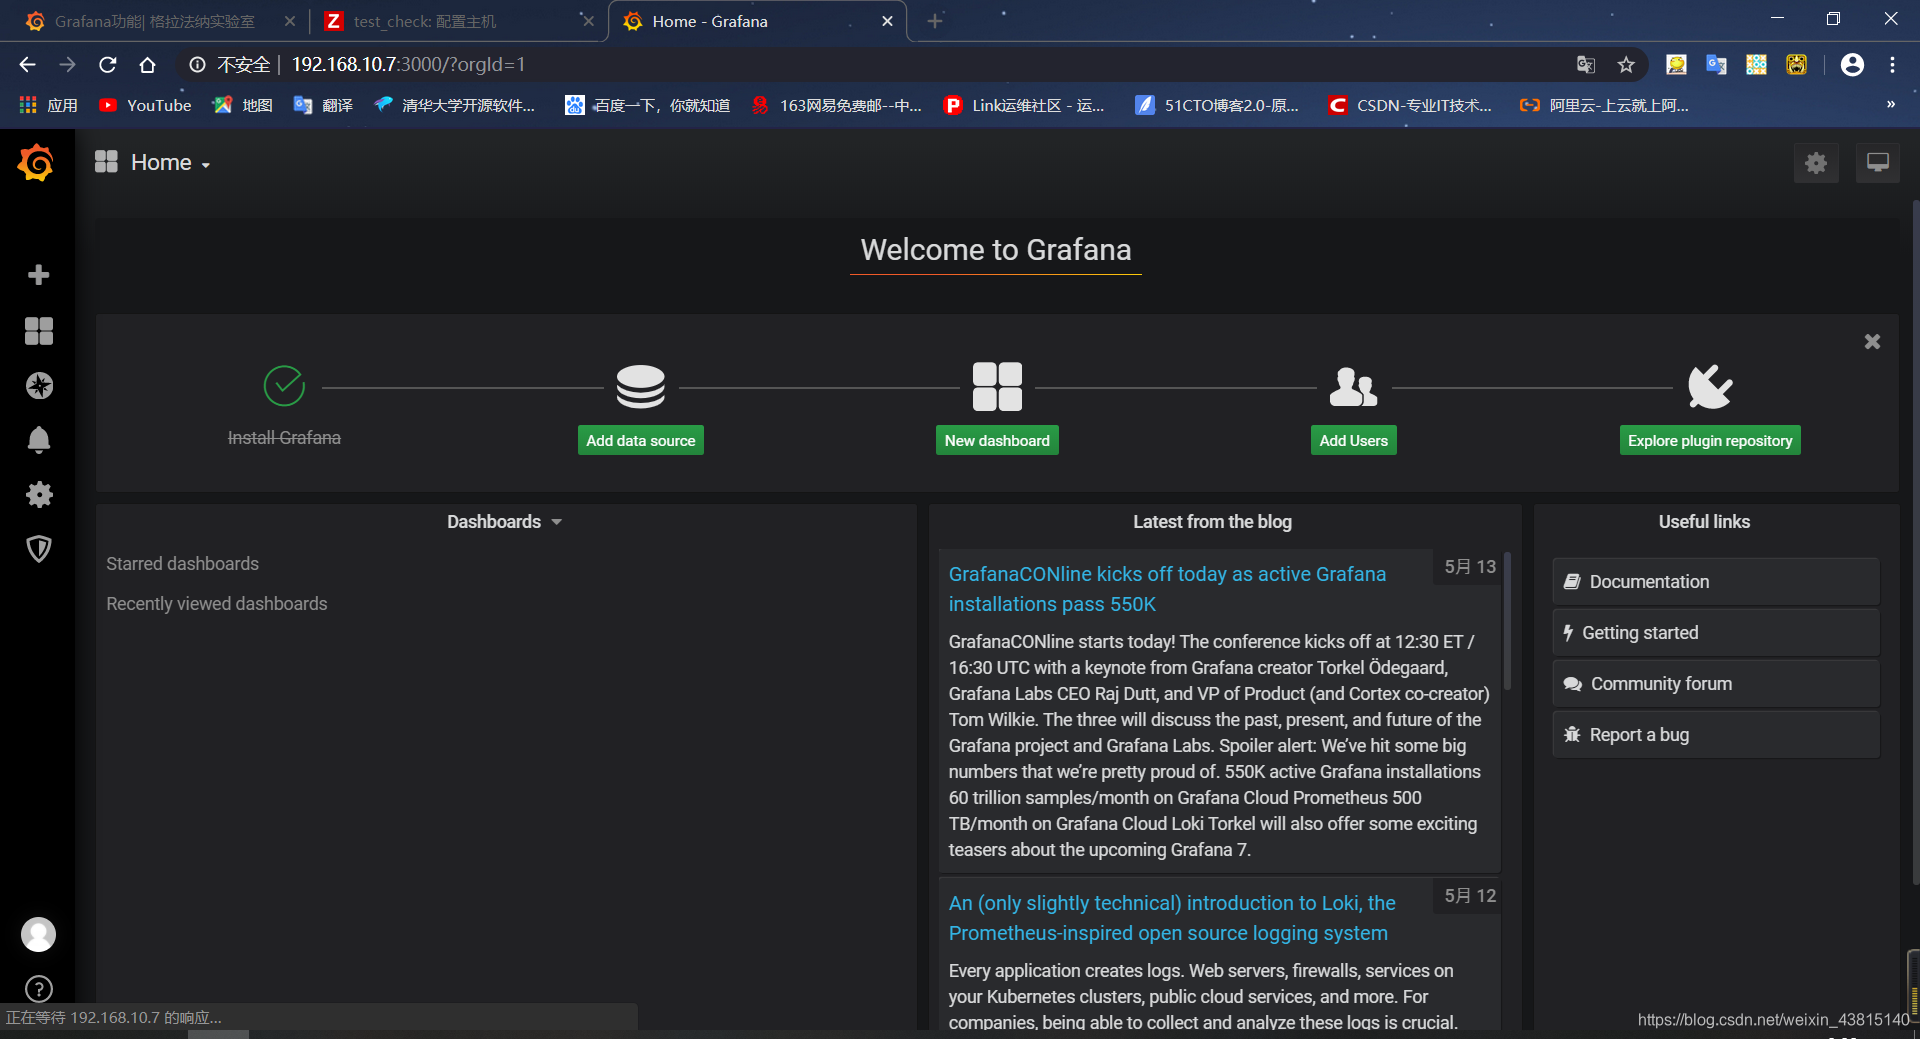
Task: Open the 清华大学开源软件 bookmark
Action: (x=455, y=105)
